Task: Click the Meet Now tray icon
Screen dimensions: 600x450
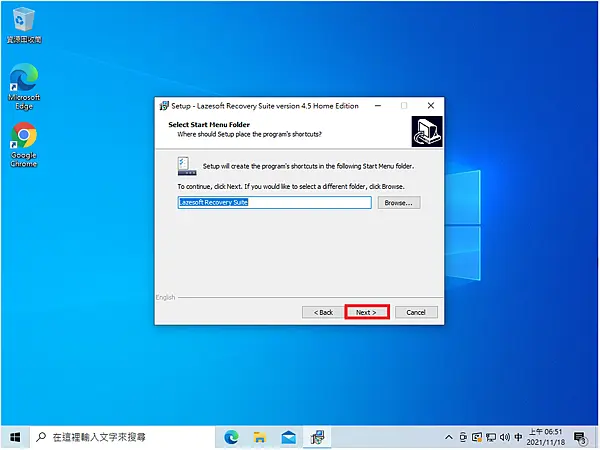Action: 463,437
